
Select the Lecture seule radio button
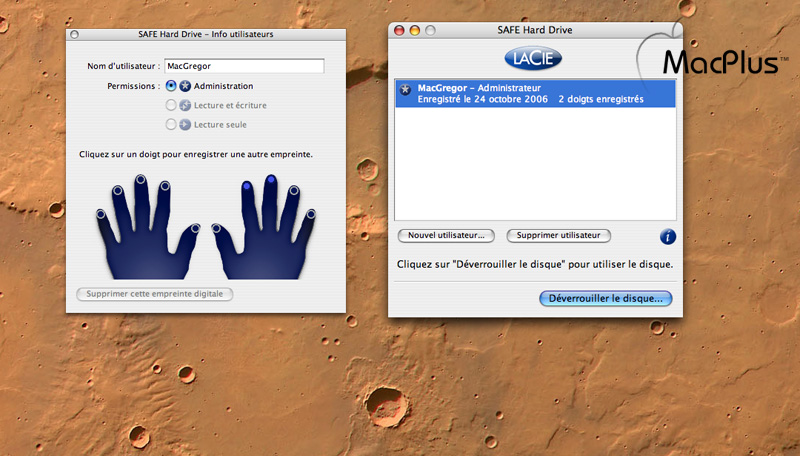[171, 124]
